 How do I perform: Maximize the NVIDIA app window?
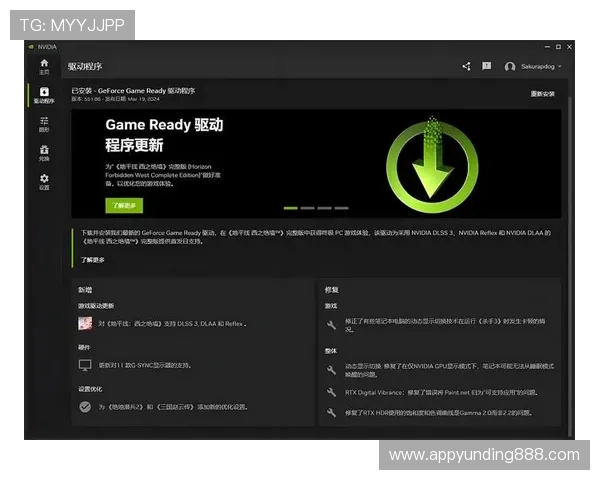pos(558,47)
